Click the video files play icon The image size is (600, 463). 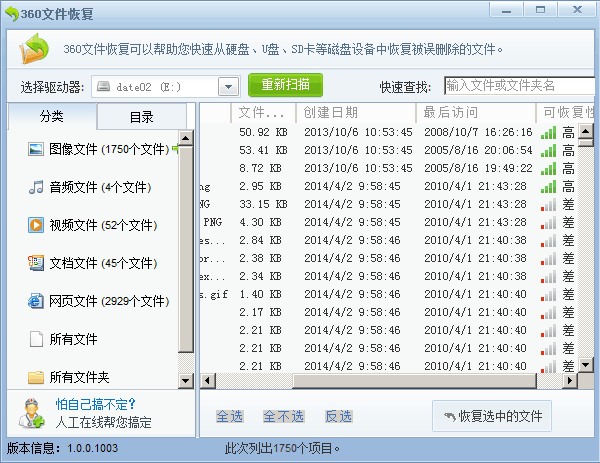tap(36, 225)
